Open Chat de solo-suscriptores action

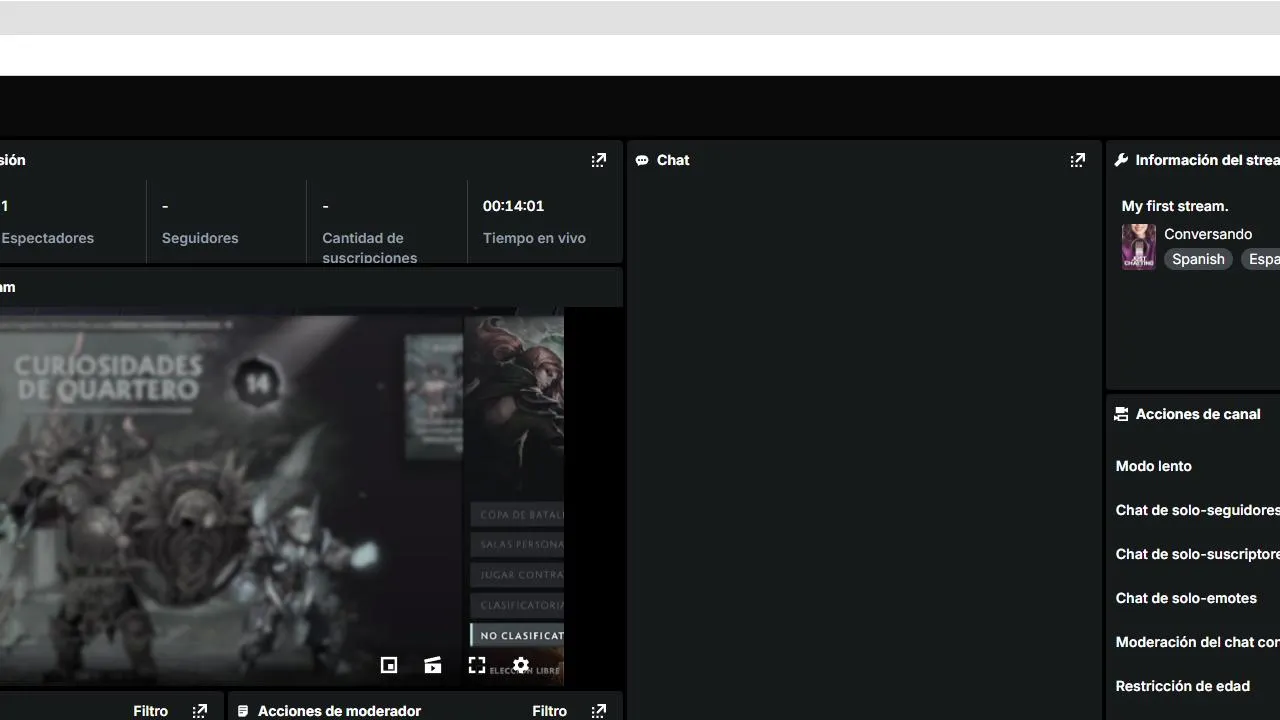tap(1198, 554)
